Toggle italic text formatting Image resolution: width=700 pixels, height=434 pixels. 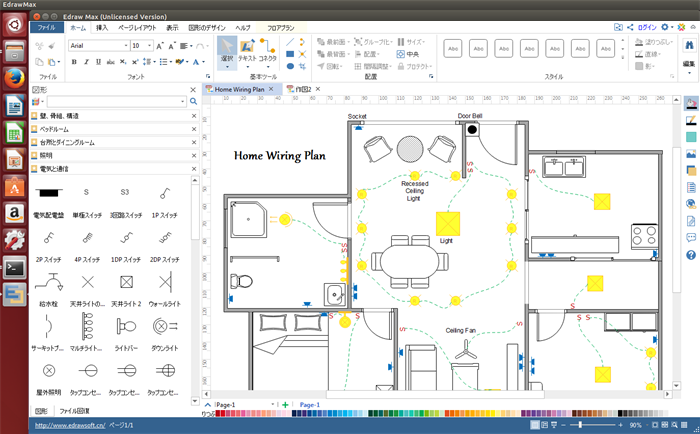[87, 62]
